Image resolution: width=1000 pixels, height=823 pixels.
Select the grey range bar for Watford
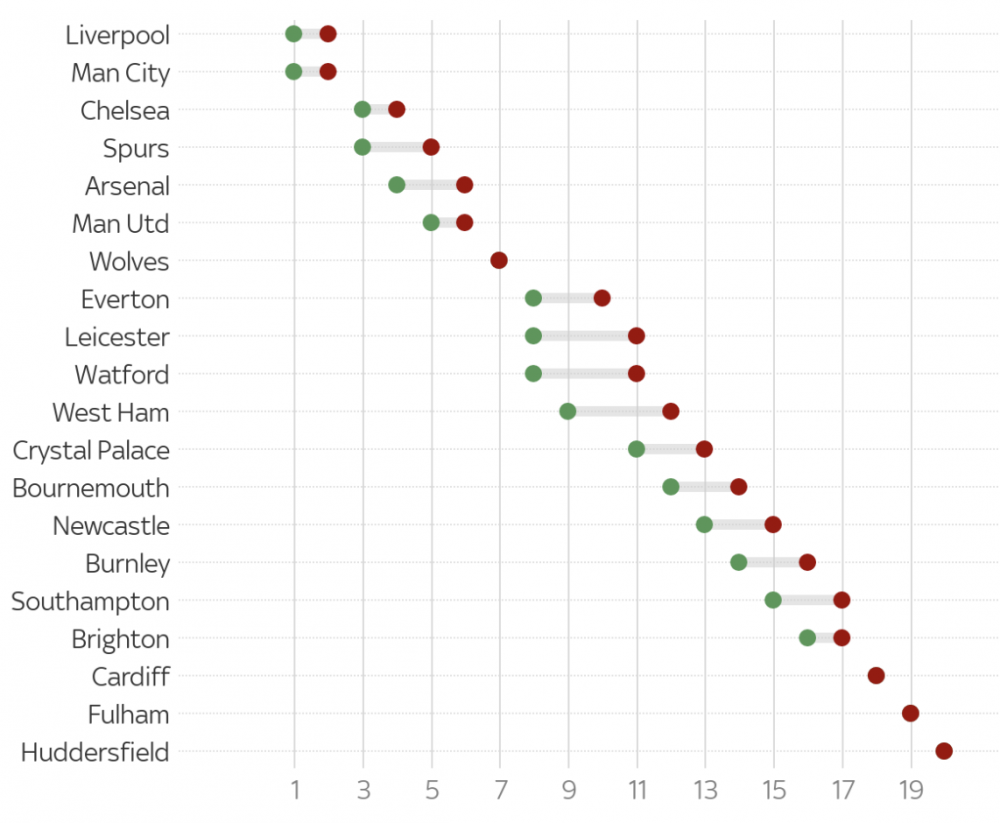coord(585,374)
